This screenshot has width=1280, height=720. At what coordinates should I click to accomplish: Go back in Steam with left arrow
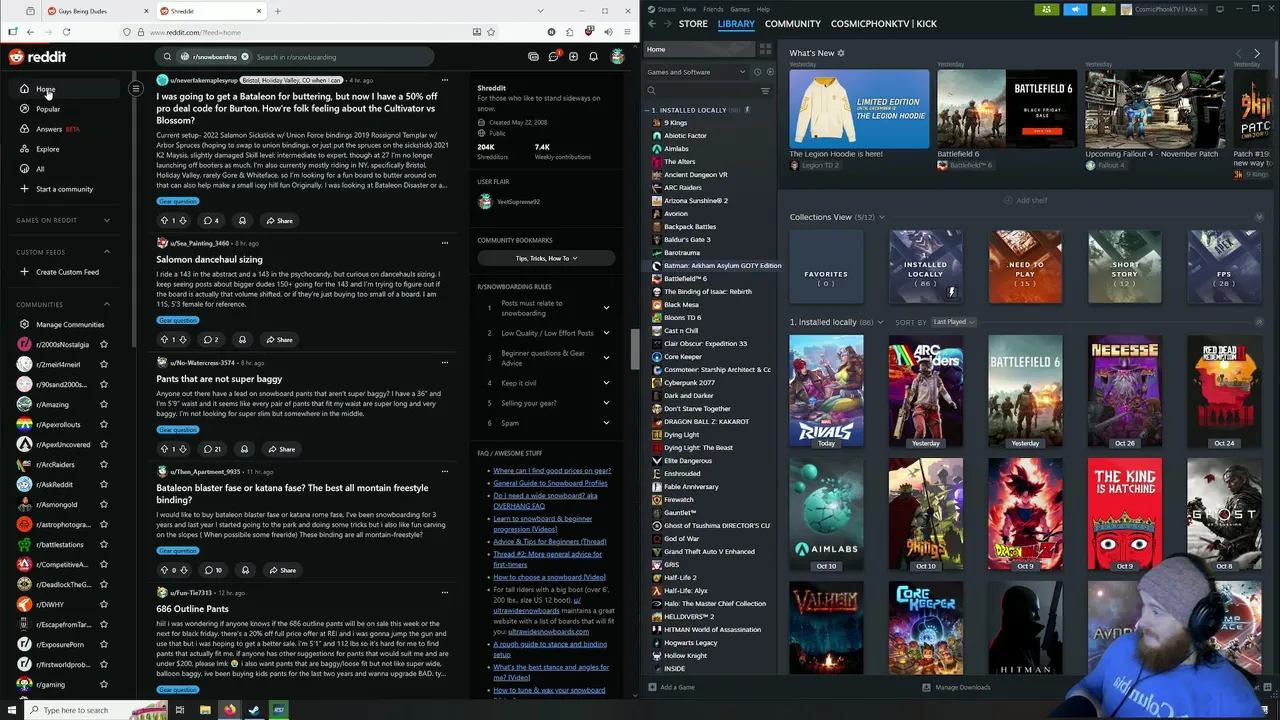pyautogui.click(x=652, y=24)
